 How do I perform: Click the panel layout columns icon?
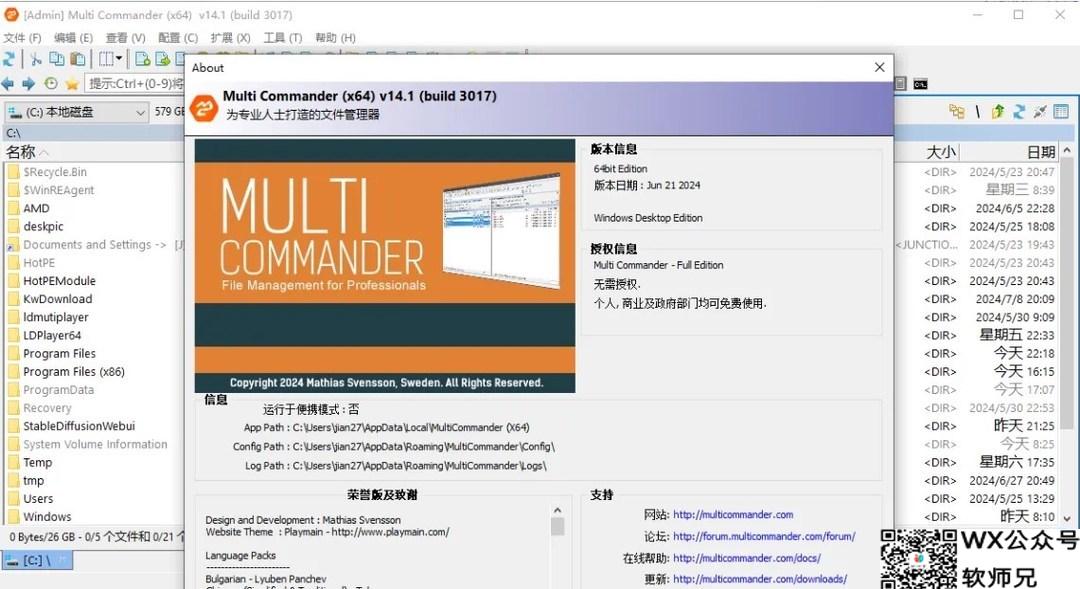pos(106,59)
